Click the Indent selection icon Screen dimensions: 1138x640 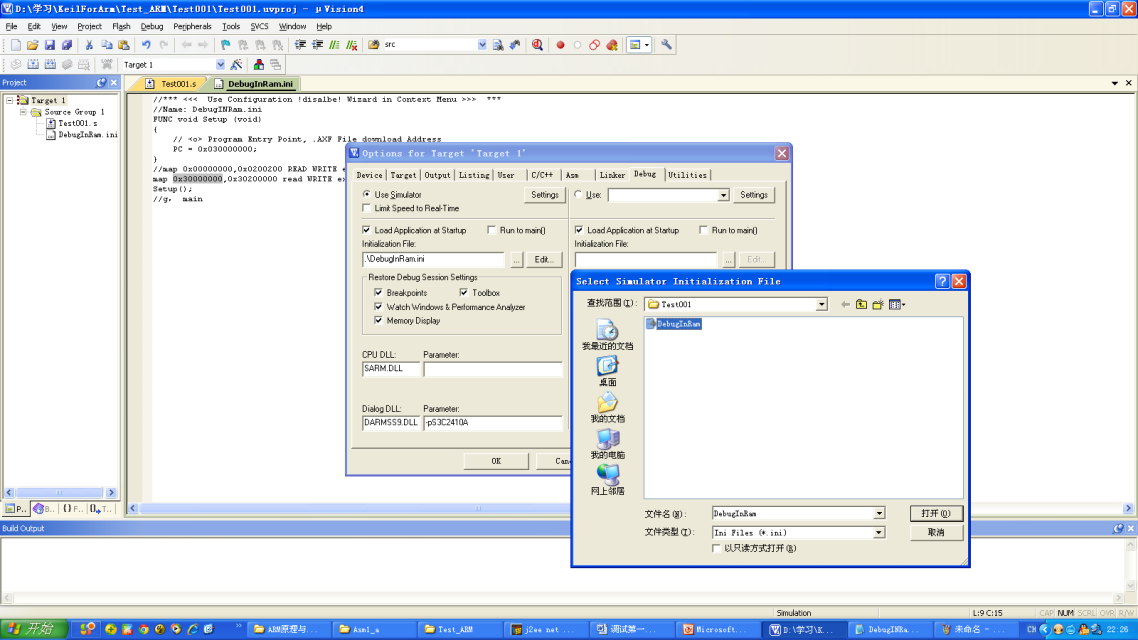300,45
